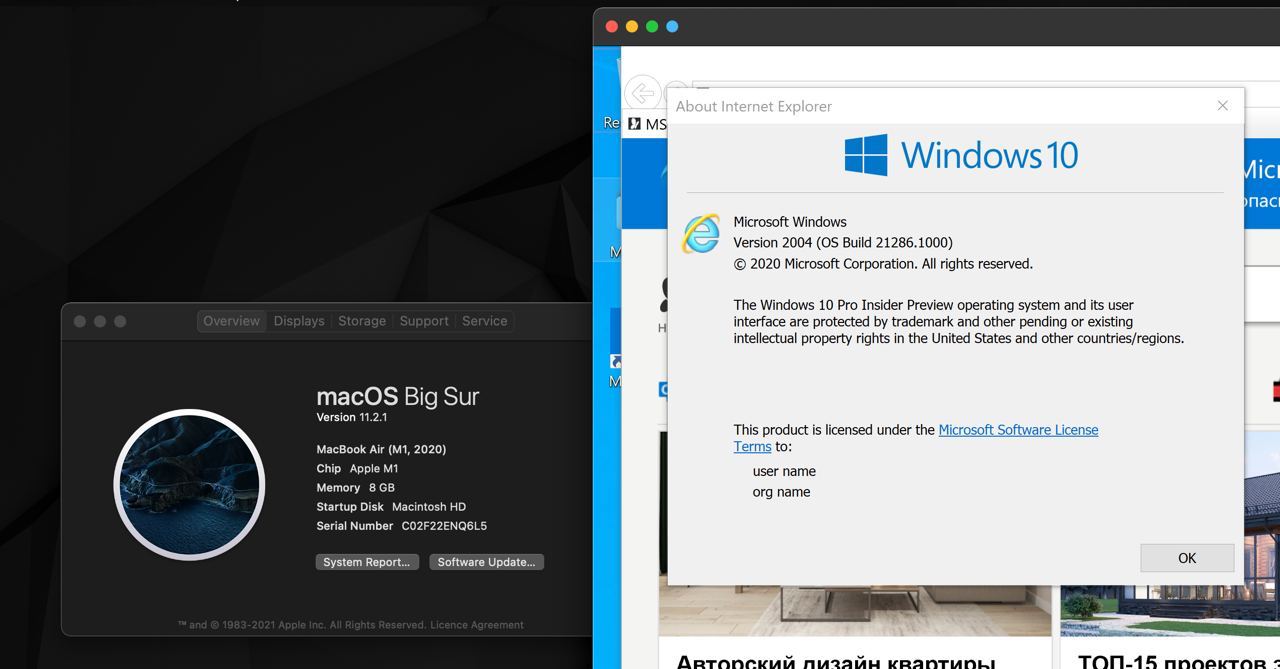The height and width of the screenshot is (669, 1280).
Task: Click the macOS Big Sur title text
Action: (398, 396)
